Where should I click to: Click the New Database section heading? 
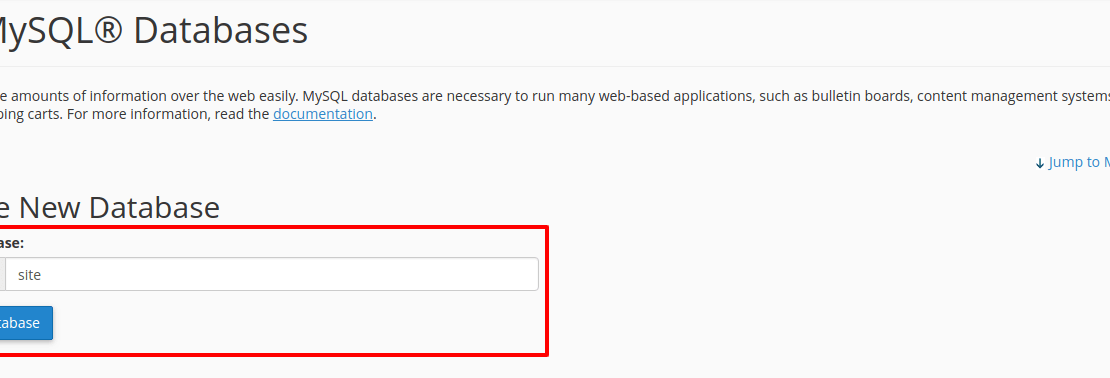pyautogui.click(x=110, y=207)
